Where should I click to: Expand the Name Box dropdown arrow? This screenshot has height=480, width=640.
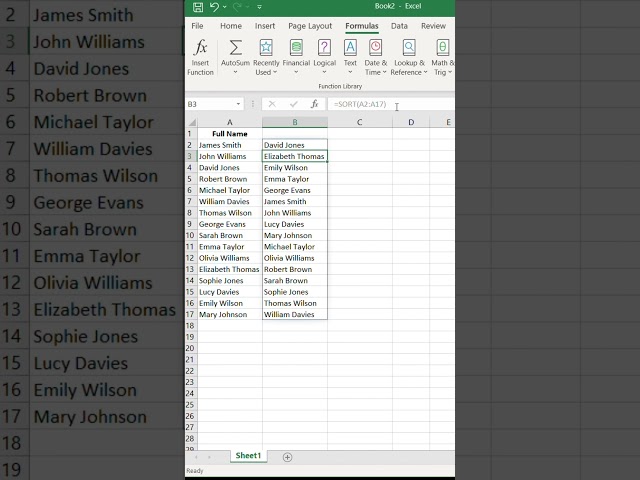tap(238, 104)
